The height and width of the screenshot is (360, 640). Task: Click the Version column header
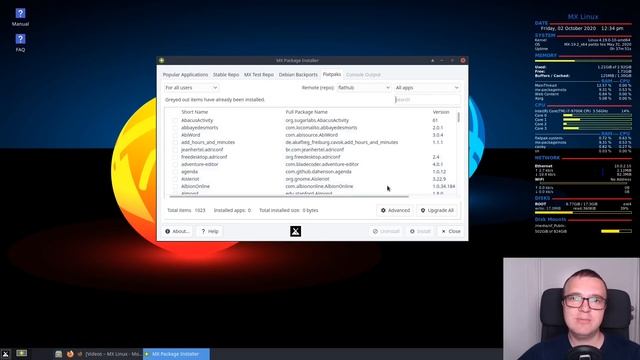(441, 112)
